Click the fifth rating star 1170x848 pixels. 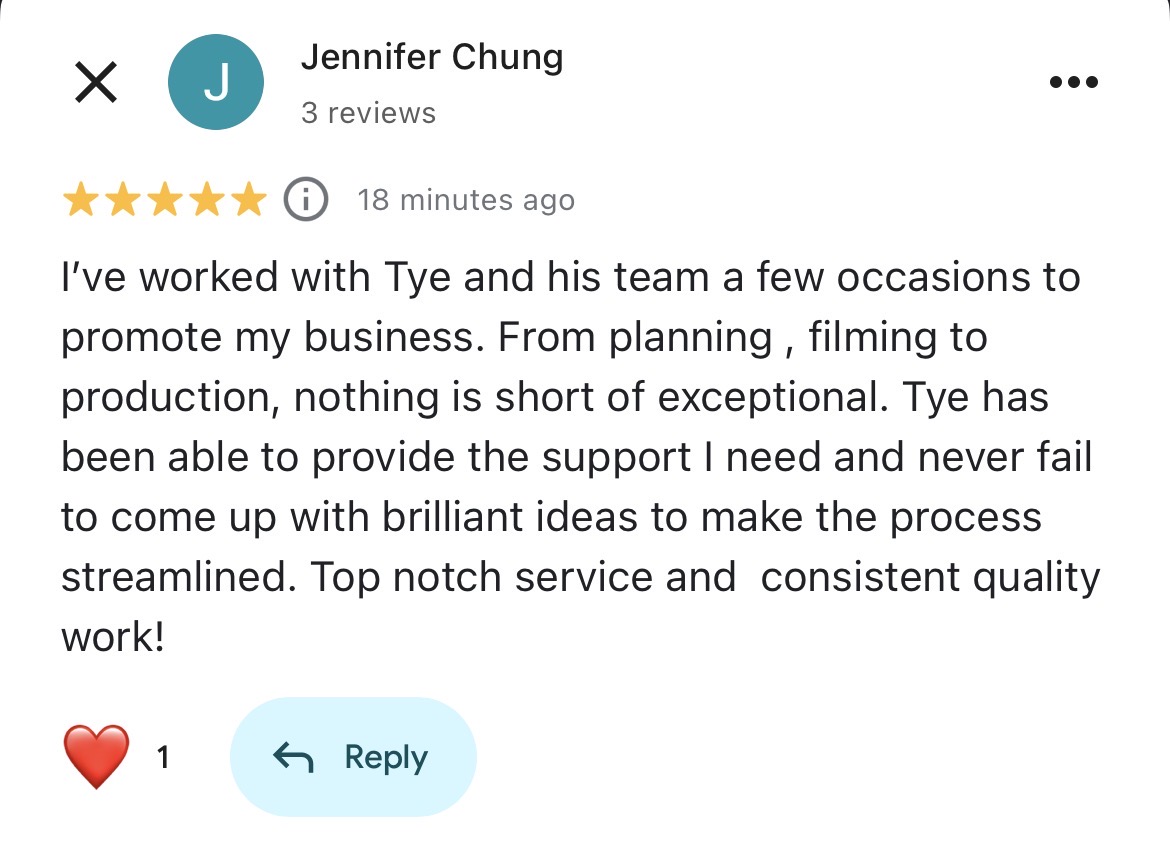click(247, 201)
